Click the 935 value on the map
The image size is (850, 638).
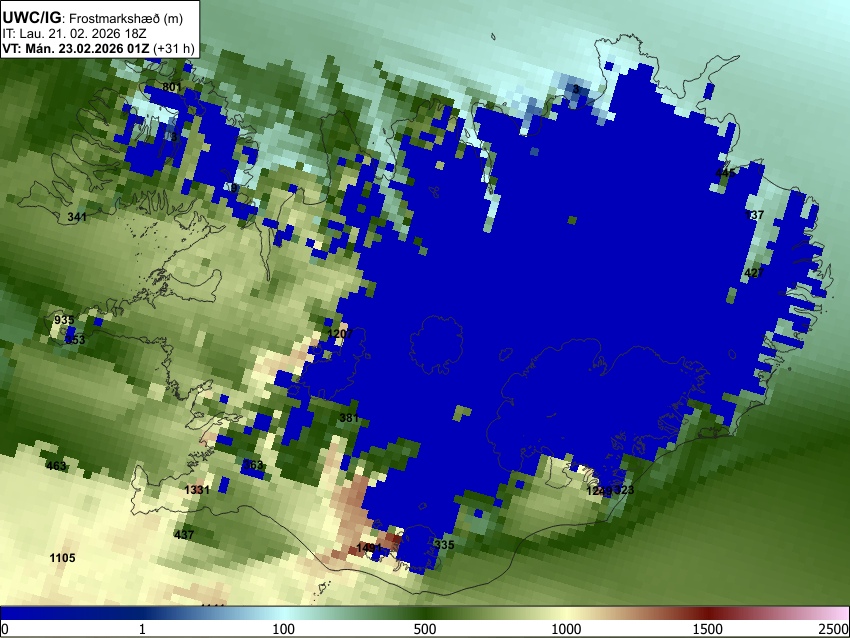click(64, 320)
